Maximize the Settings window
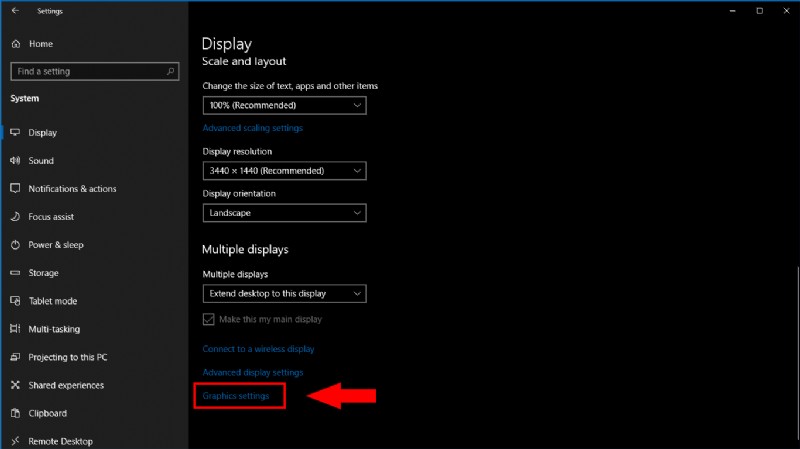 760,11
